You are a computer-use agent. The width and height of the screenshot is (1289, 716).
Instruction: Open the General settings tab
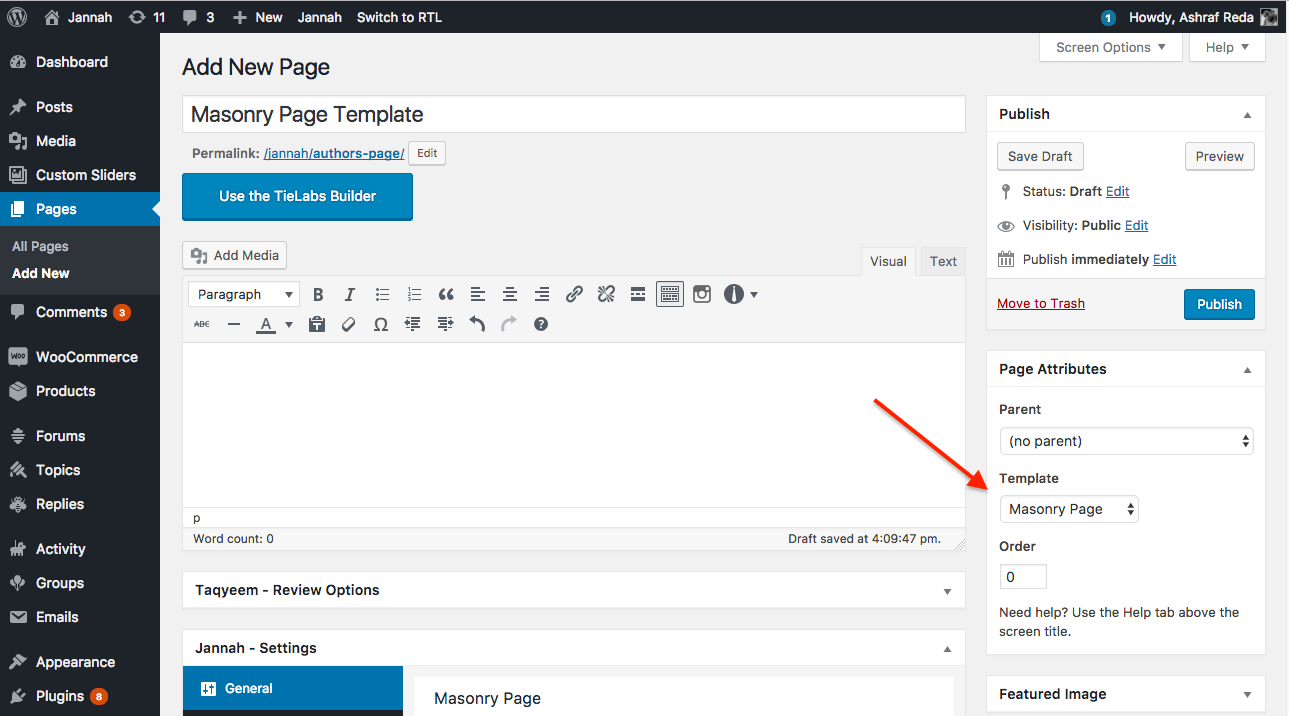(292, 688)
